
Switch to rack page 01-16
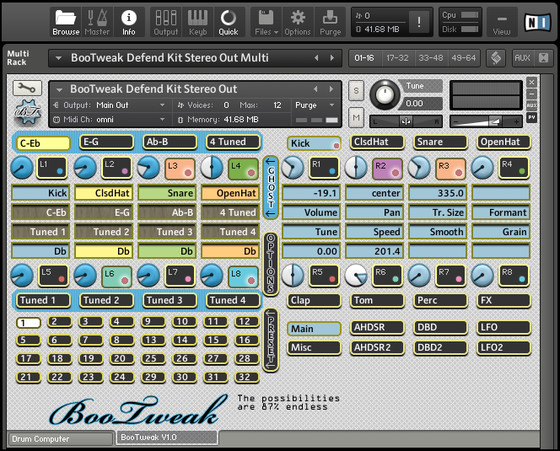coord(365,58)
